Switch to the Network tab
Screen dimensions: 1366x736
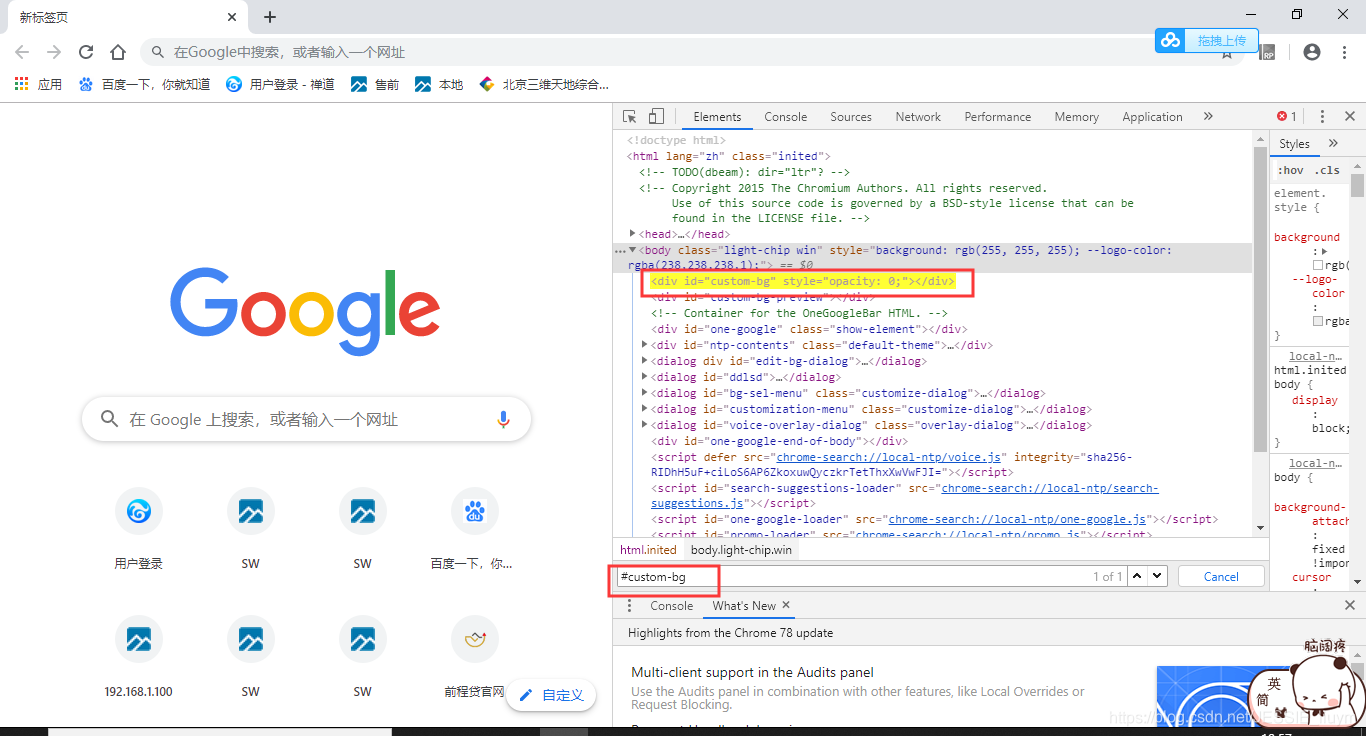coord(918,117)
